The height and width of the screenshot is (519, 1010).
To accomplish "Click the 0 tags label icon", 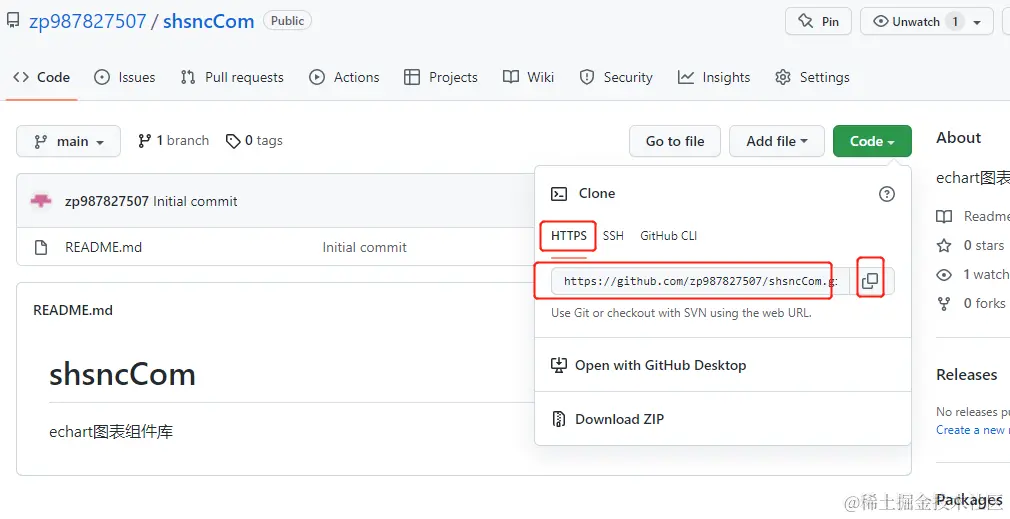I will pos(233,141).
